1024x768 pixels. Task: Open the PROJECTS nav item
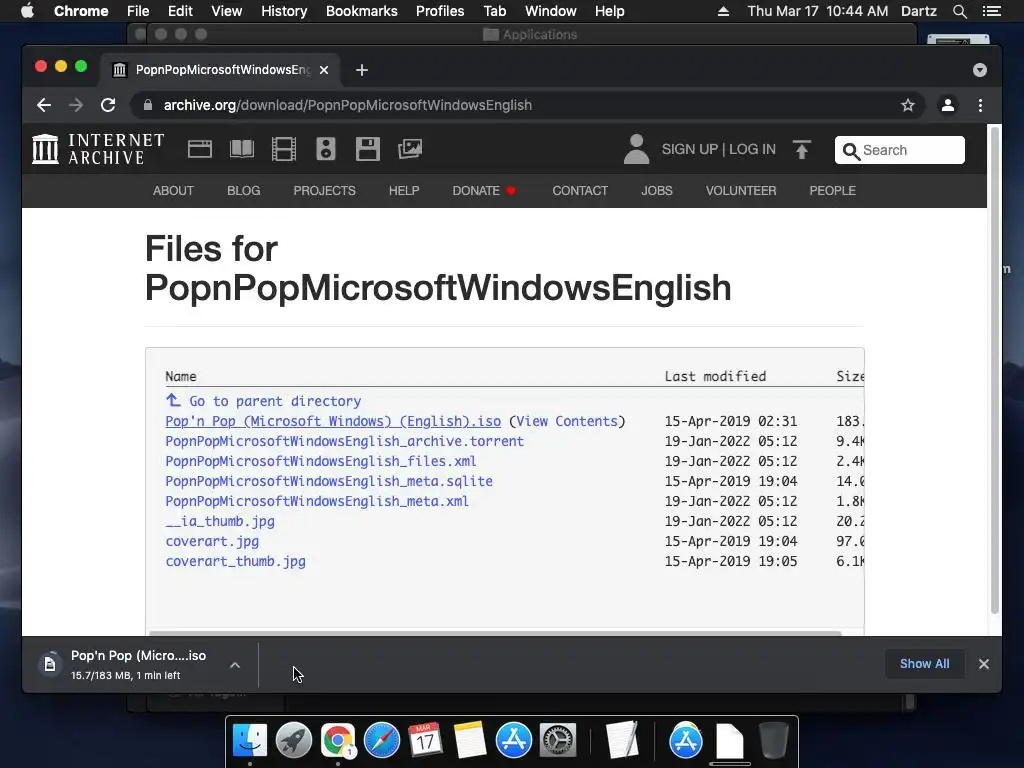(x=325, y=191)
